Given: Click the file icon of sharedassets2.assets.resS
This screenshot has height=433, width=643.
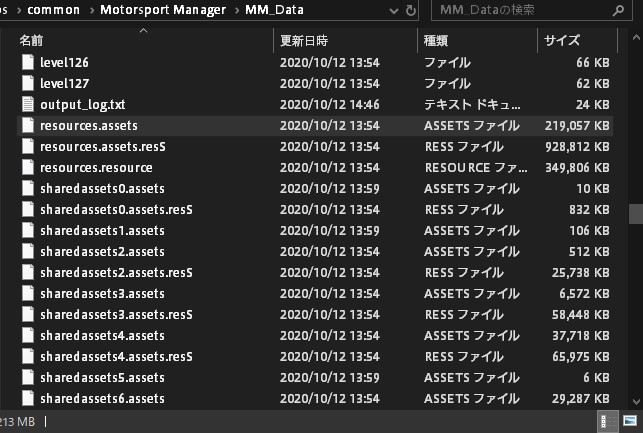Looking at the screenshot, I should [28, 272].
